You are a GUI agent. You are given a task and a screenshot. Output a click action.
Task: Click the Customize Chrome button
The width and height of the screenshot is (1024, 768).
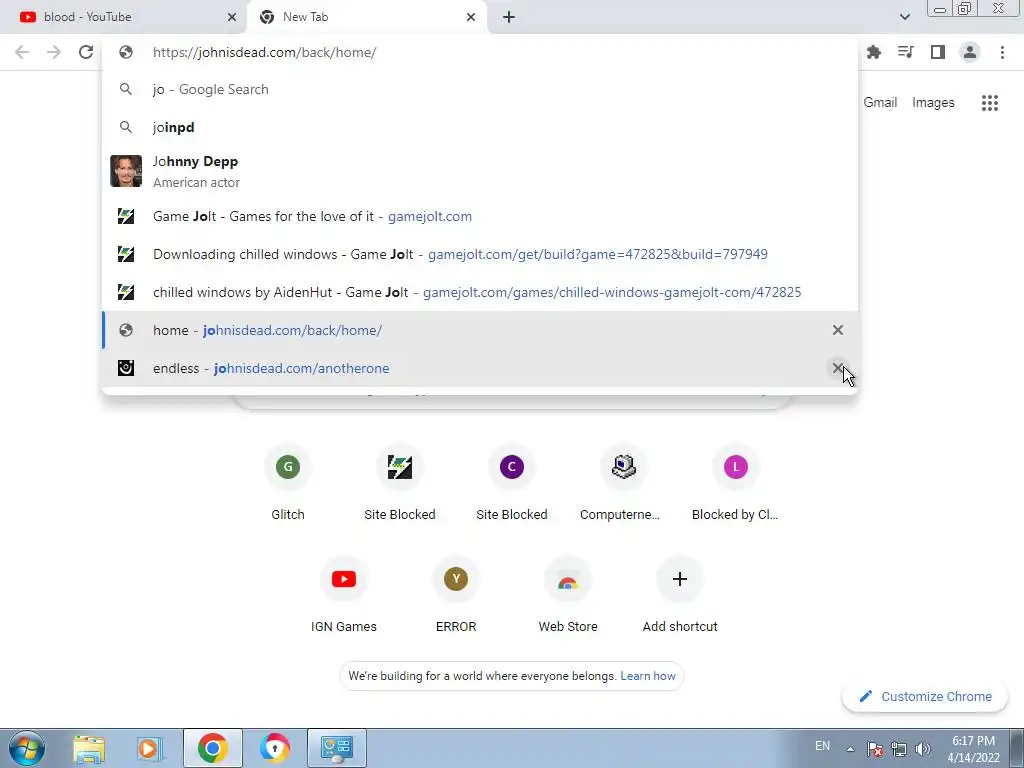coord(925,697)
